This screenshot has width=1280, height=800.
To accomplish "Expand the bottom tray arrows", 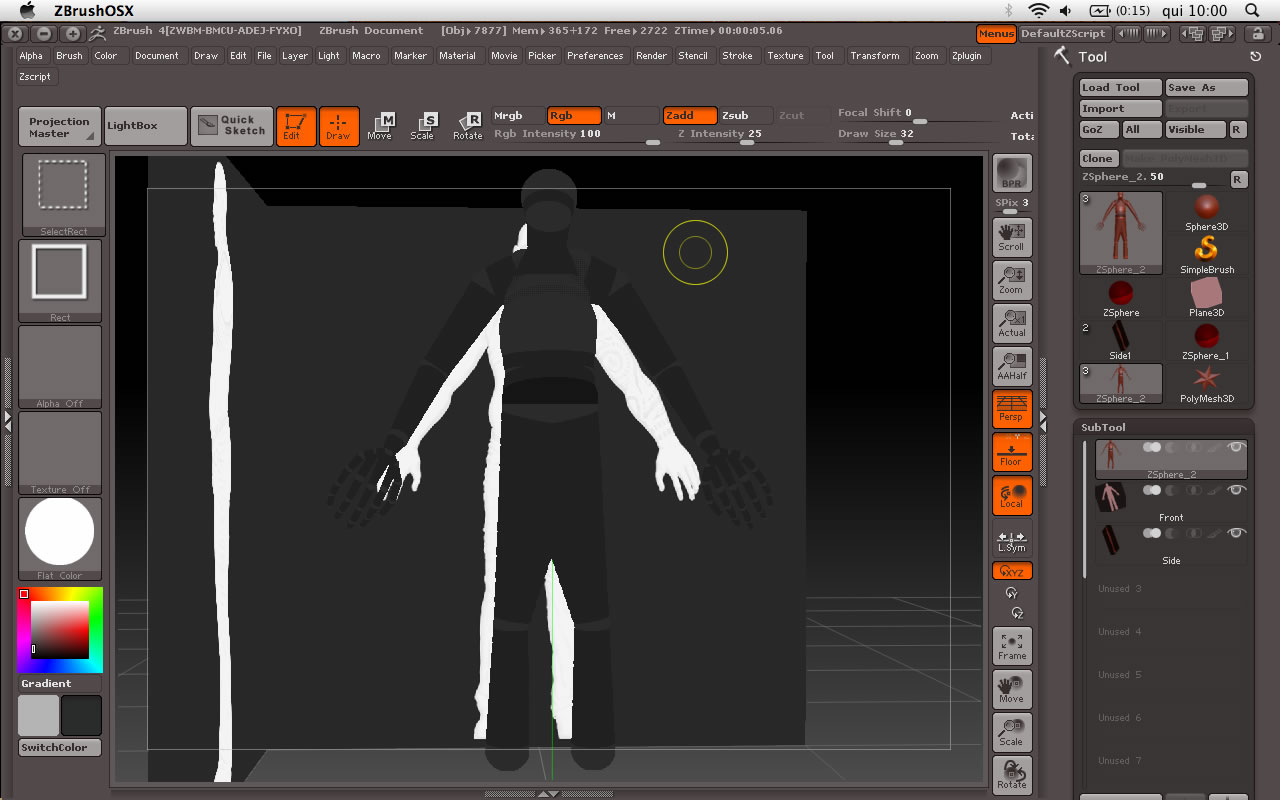I will point(548,793).
